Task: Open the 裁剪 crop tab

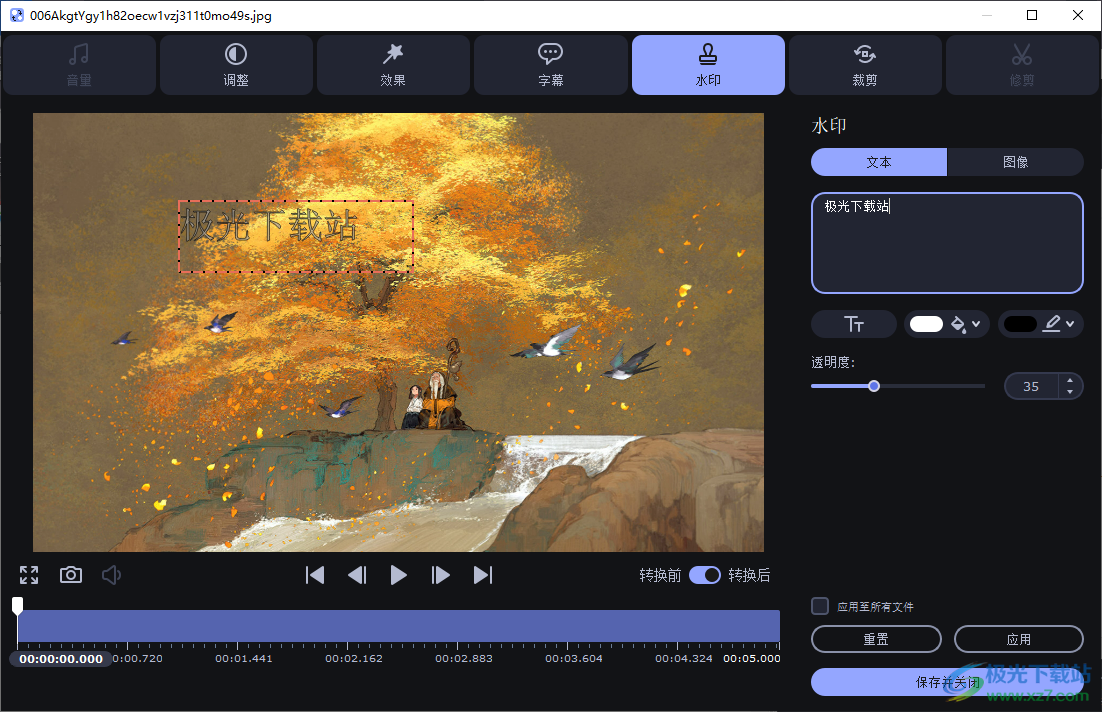Action: [x=865, y=65]
